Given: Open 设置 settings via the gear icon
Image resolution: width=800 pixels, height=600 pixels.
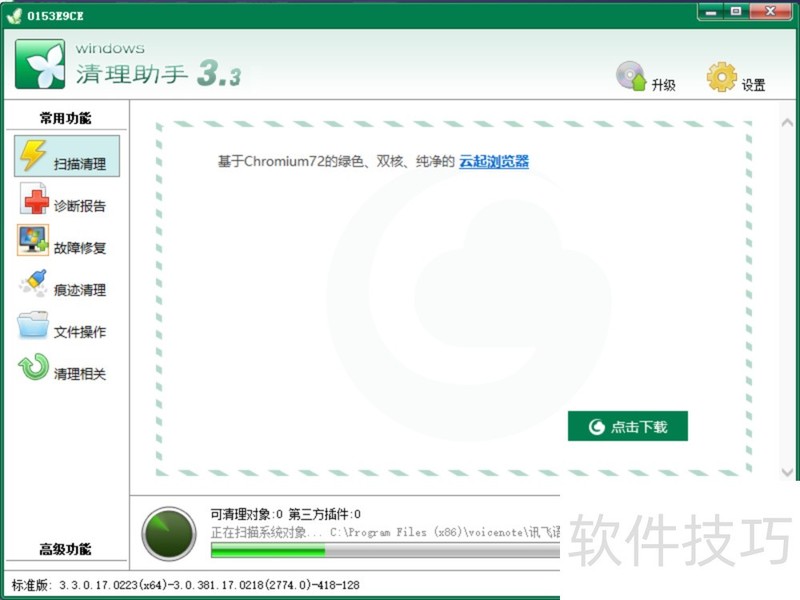Looking at the screenshot, I should pyautogui.click(x=720, y=78).
